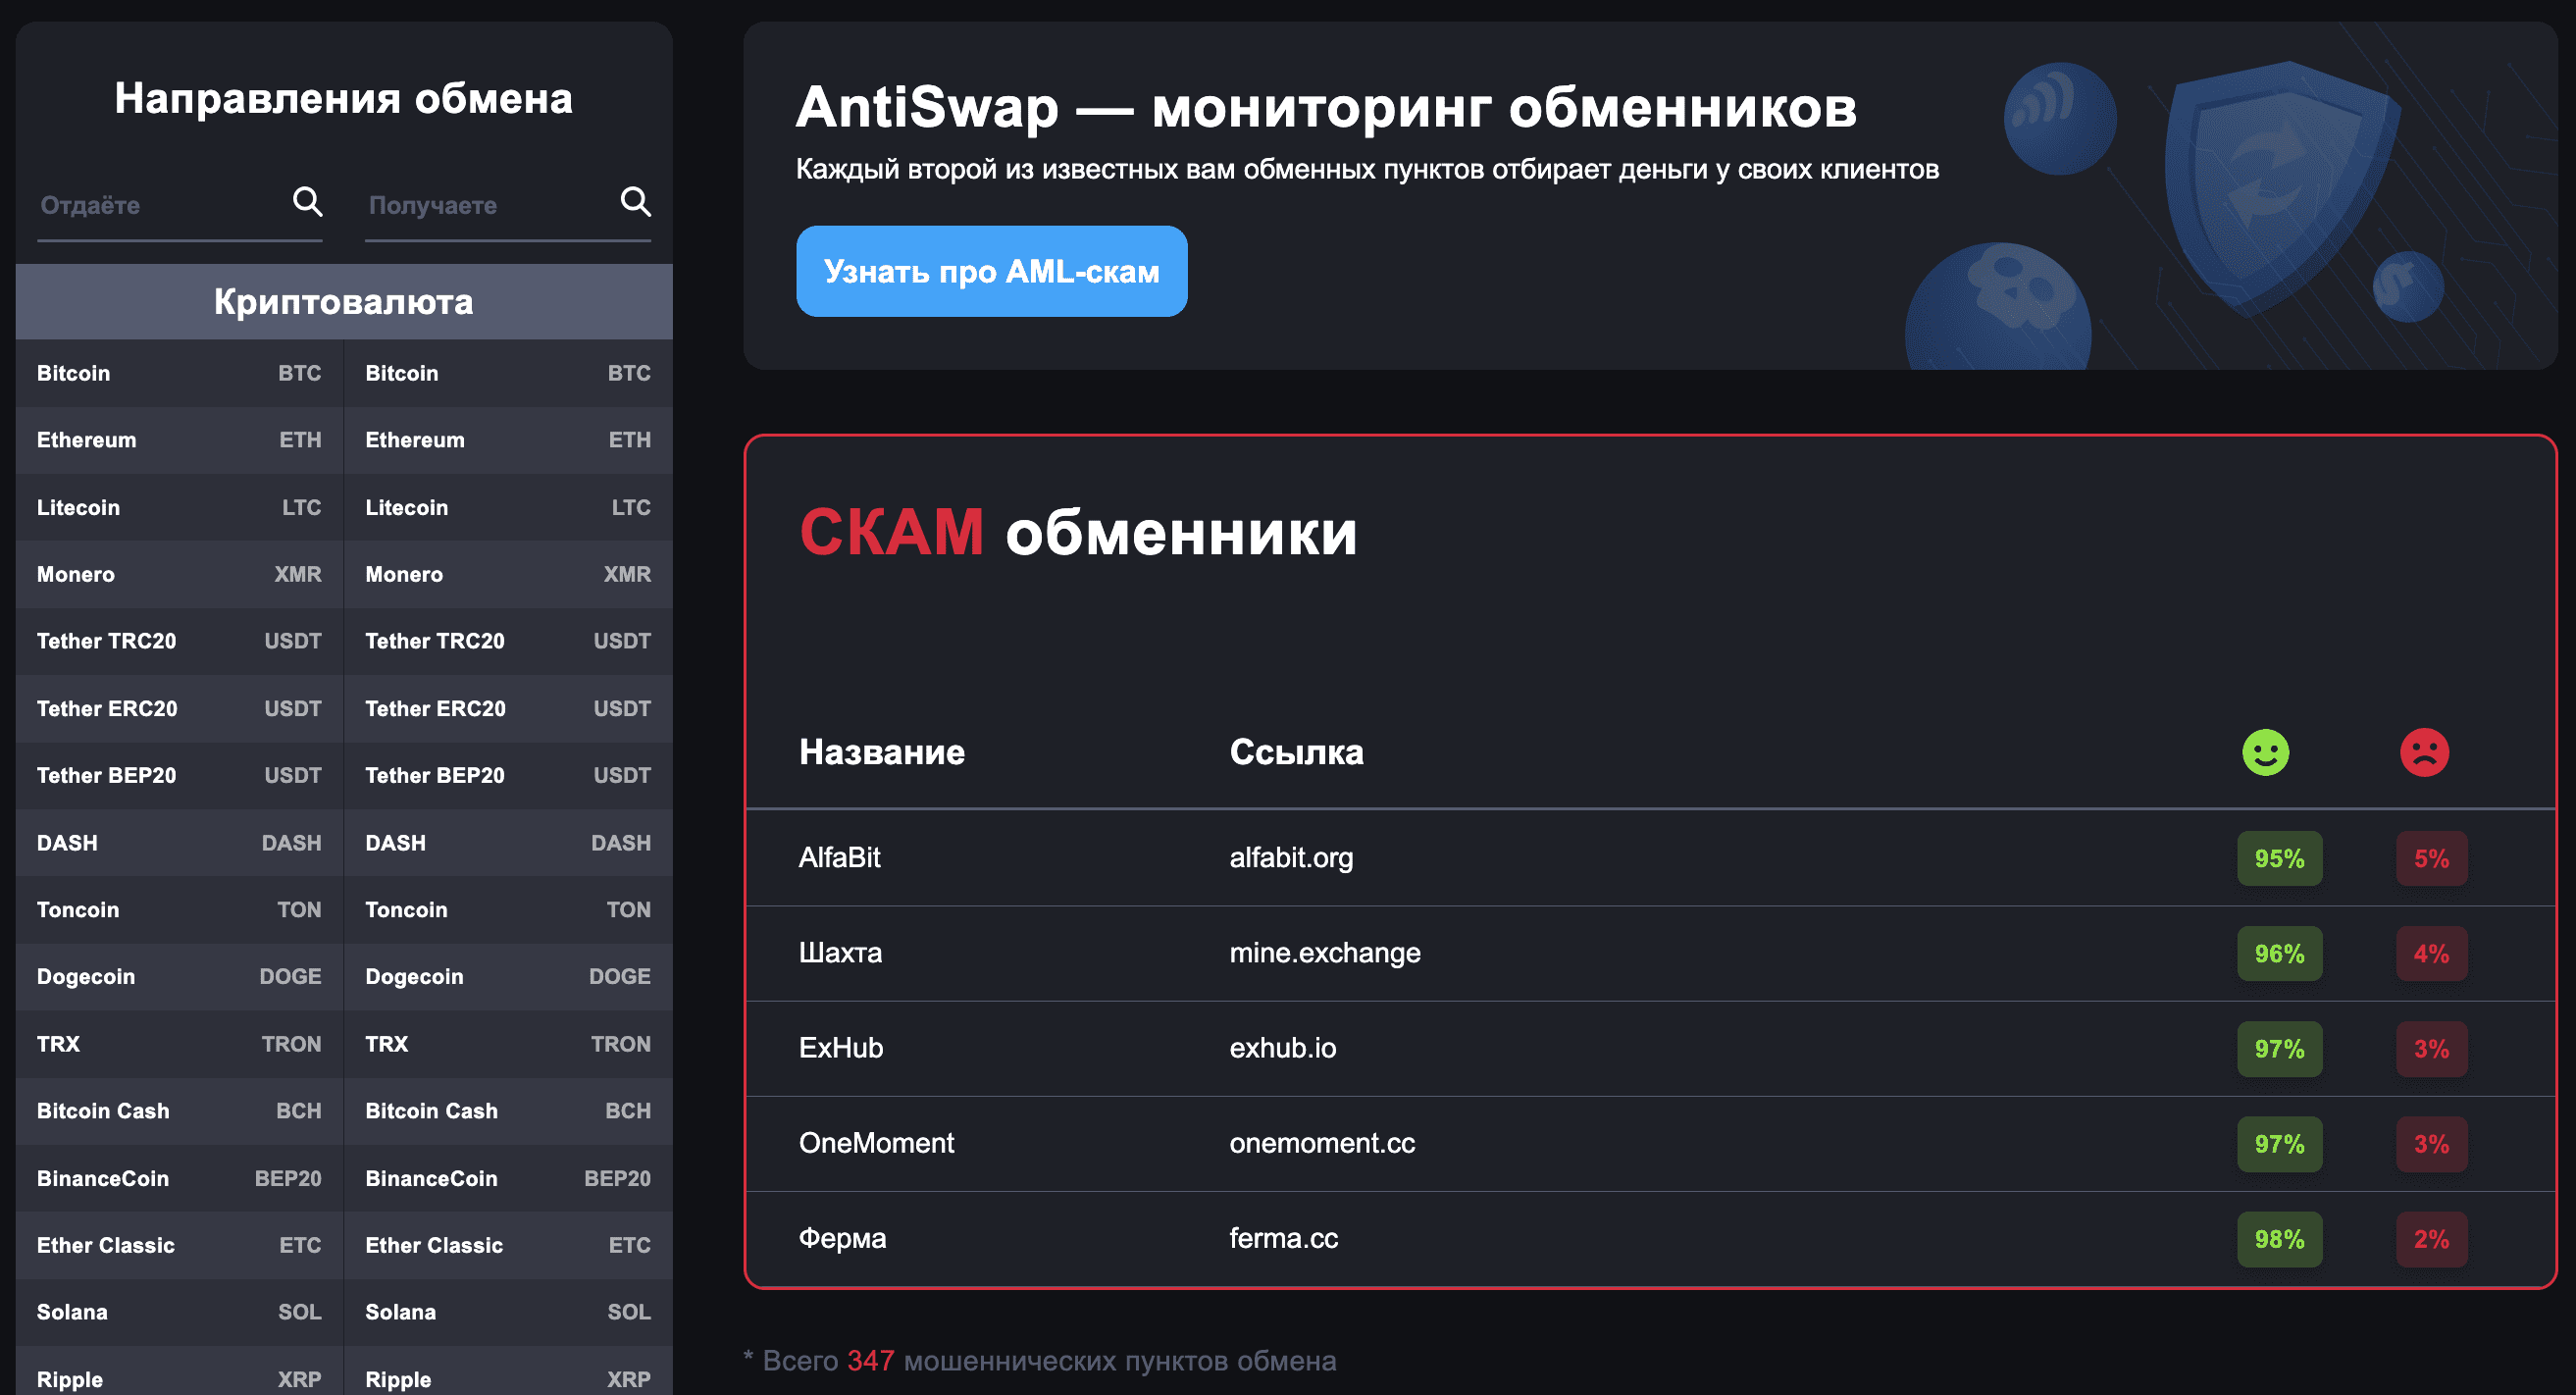
Task: Open the OneMoment exchanger row
Action: [x=876, y=1143]
